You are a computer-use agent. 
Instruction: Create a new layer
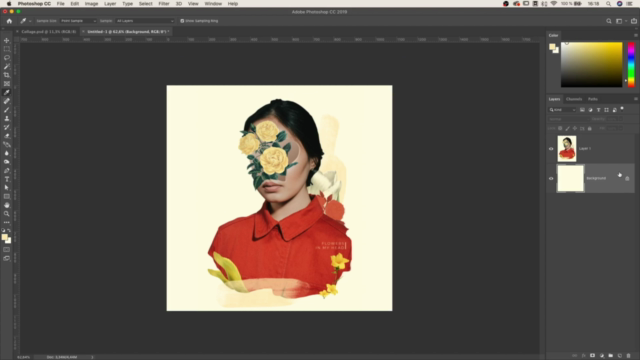click(x=620, y=356)
